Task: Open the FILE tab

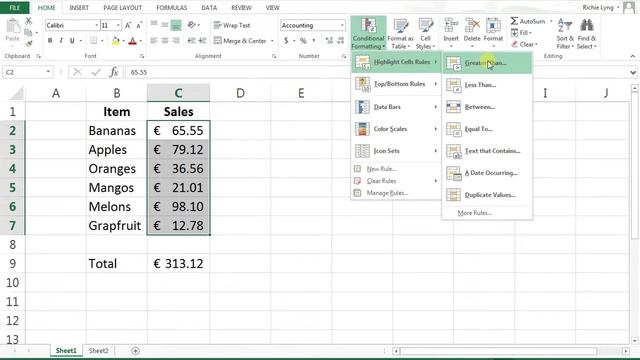Action: click(x=15, y=8)
